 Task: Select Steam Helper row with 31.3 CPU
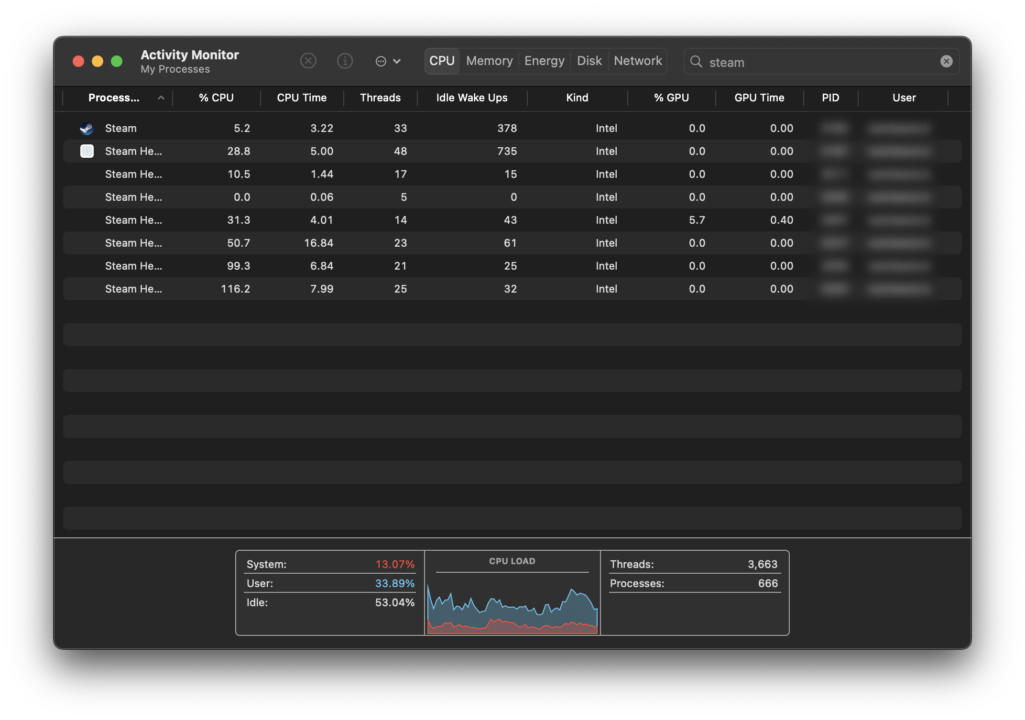coord(512,220)
